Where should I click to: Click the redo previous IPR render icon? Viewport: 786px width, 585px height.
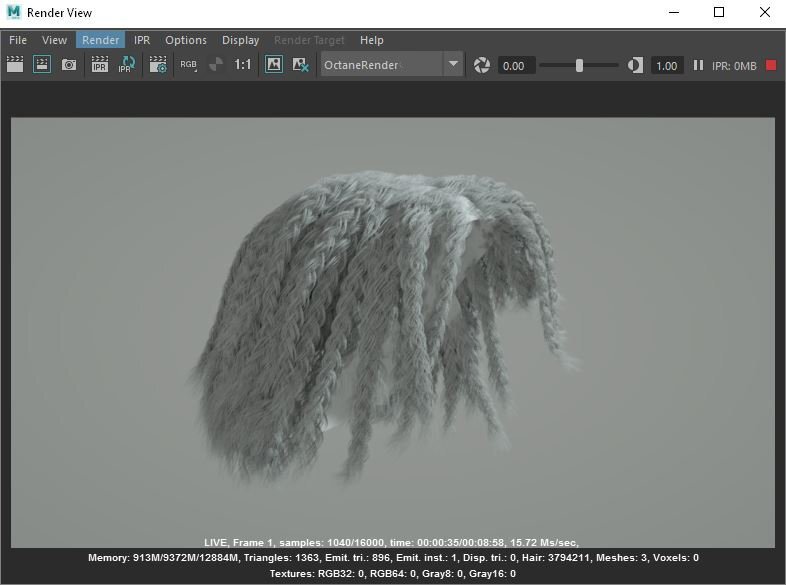click(x=100, y=65)
